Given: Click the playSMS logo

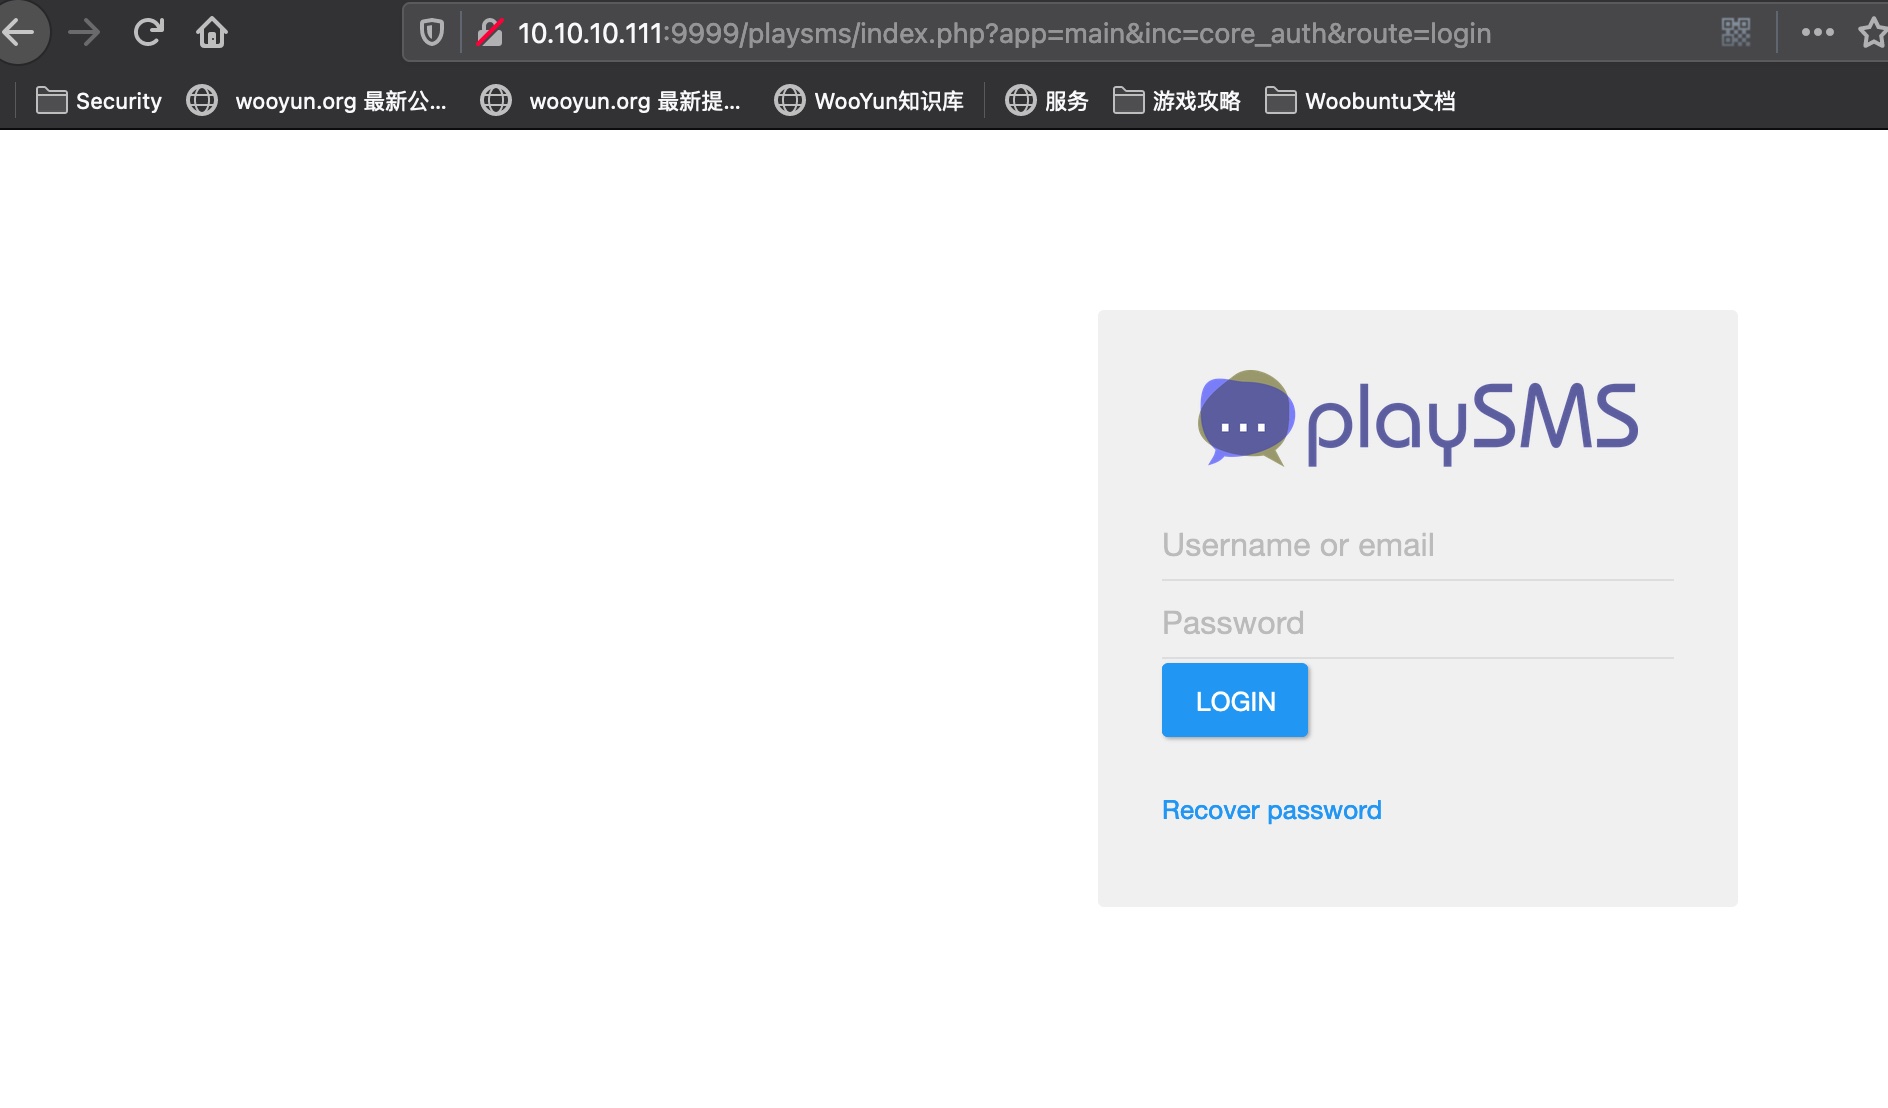Looking at the screenshot, I should click(1418, 419).
